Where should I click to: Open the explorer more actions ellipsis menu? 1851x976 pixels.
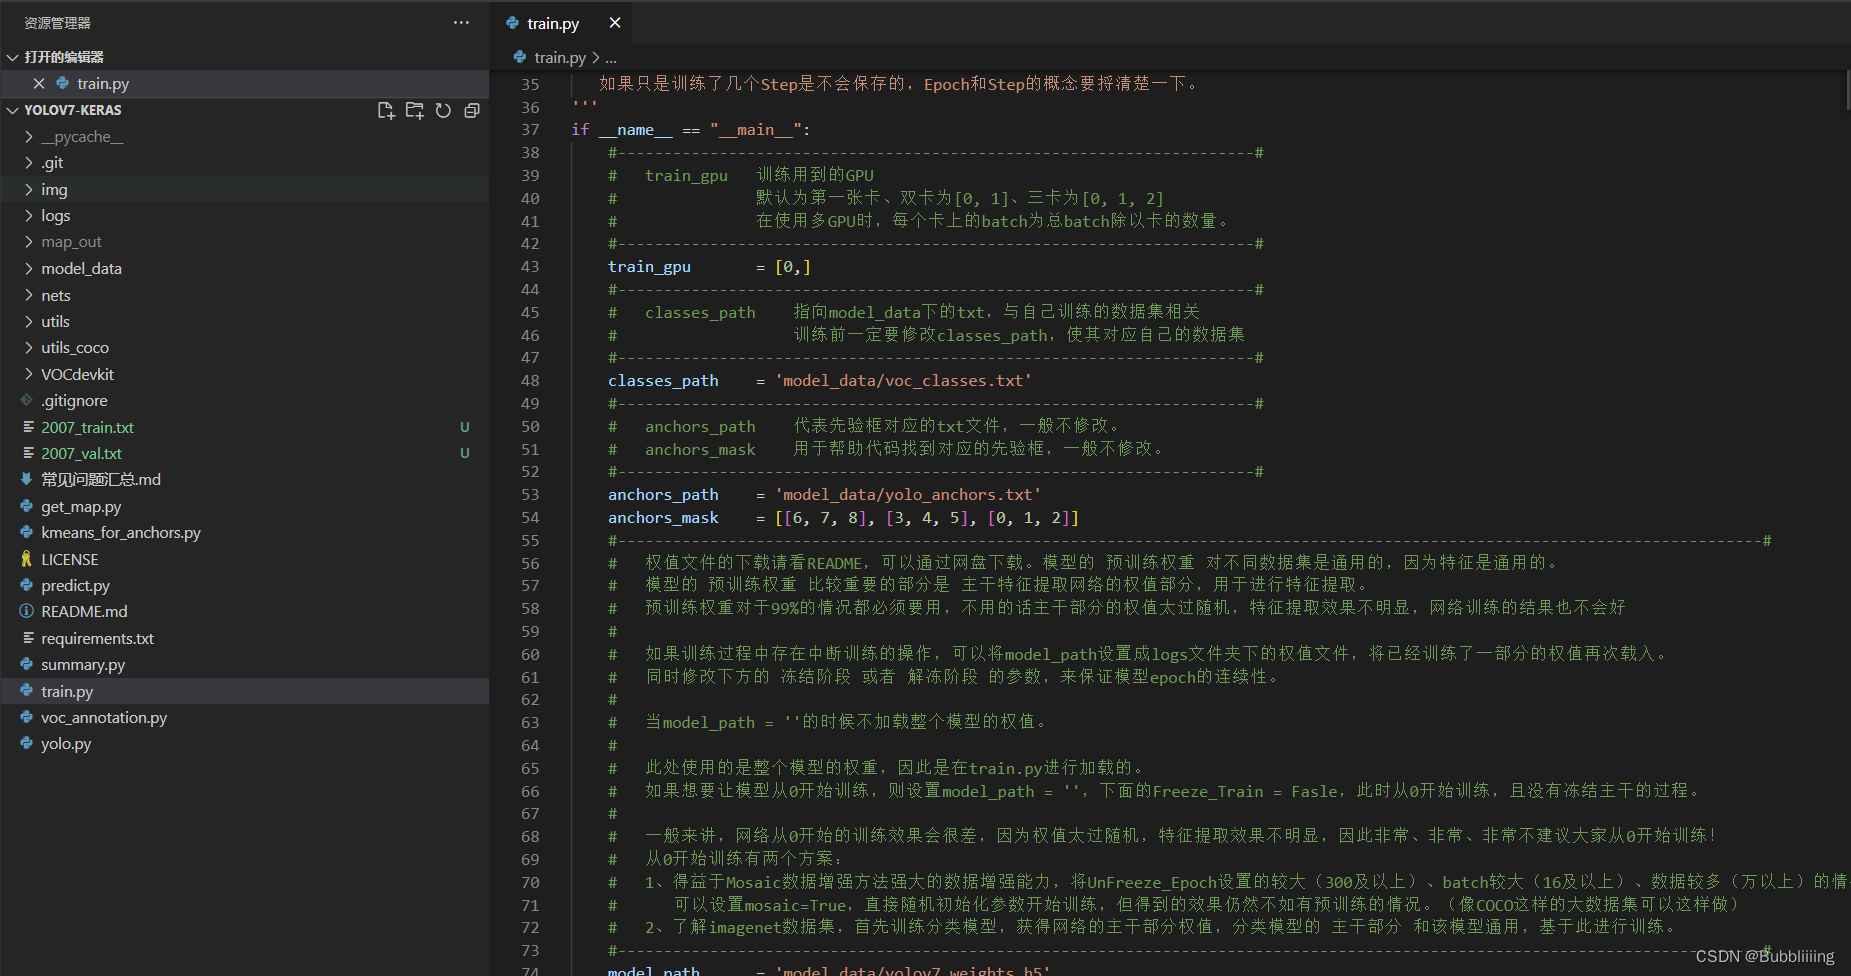click(x=461, y=22)
